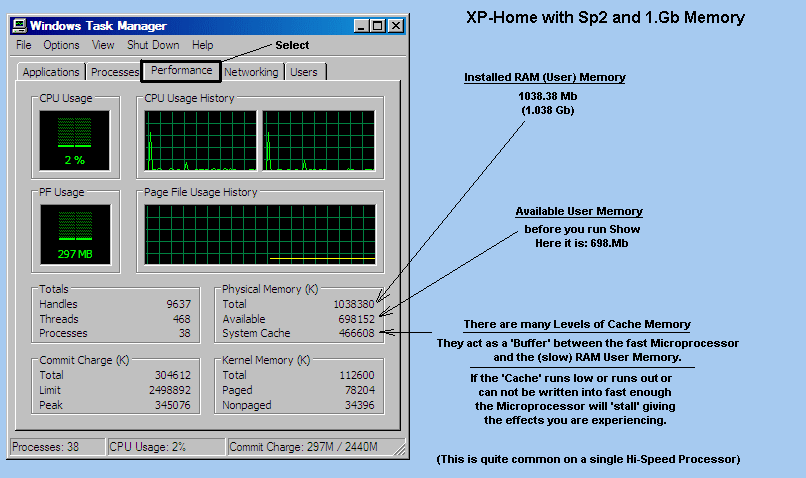Click the Totals Processes value 38
806x478 pixels.
click(185, 334)
